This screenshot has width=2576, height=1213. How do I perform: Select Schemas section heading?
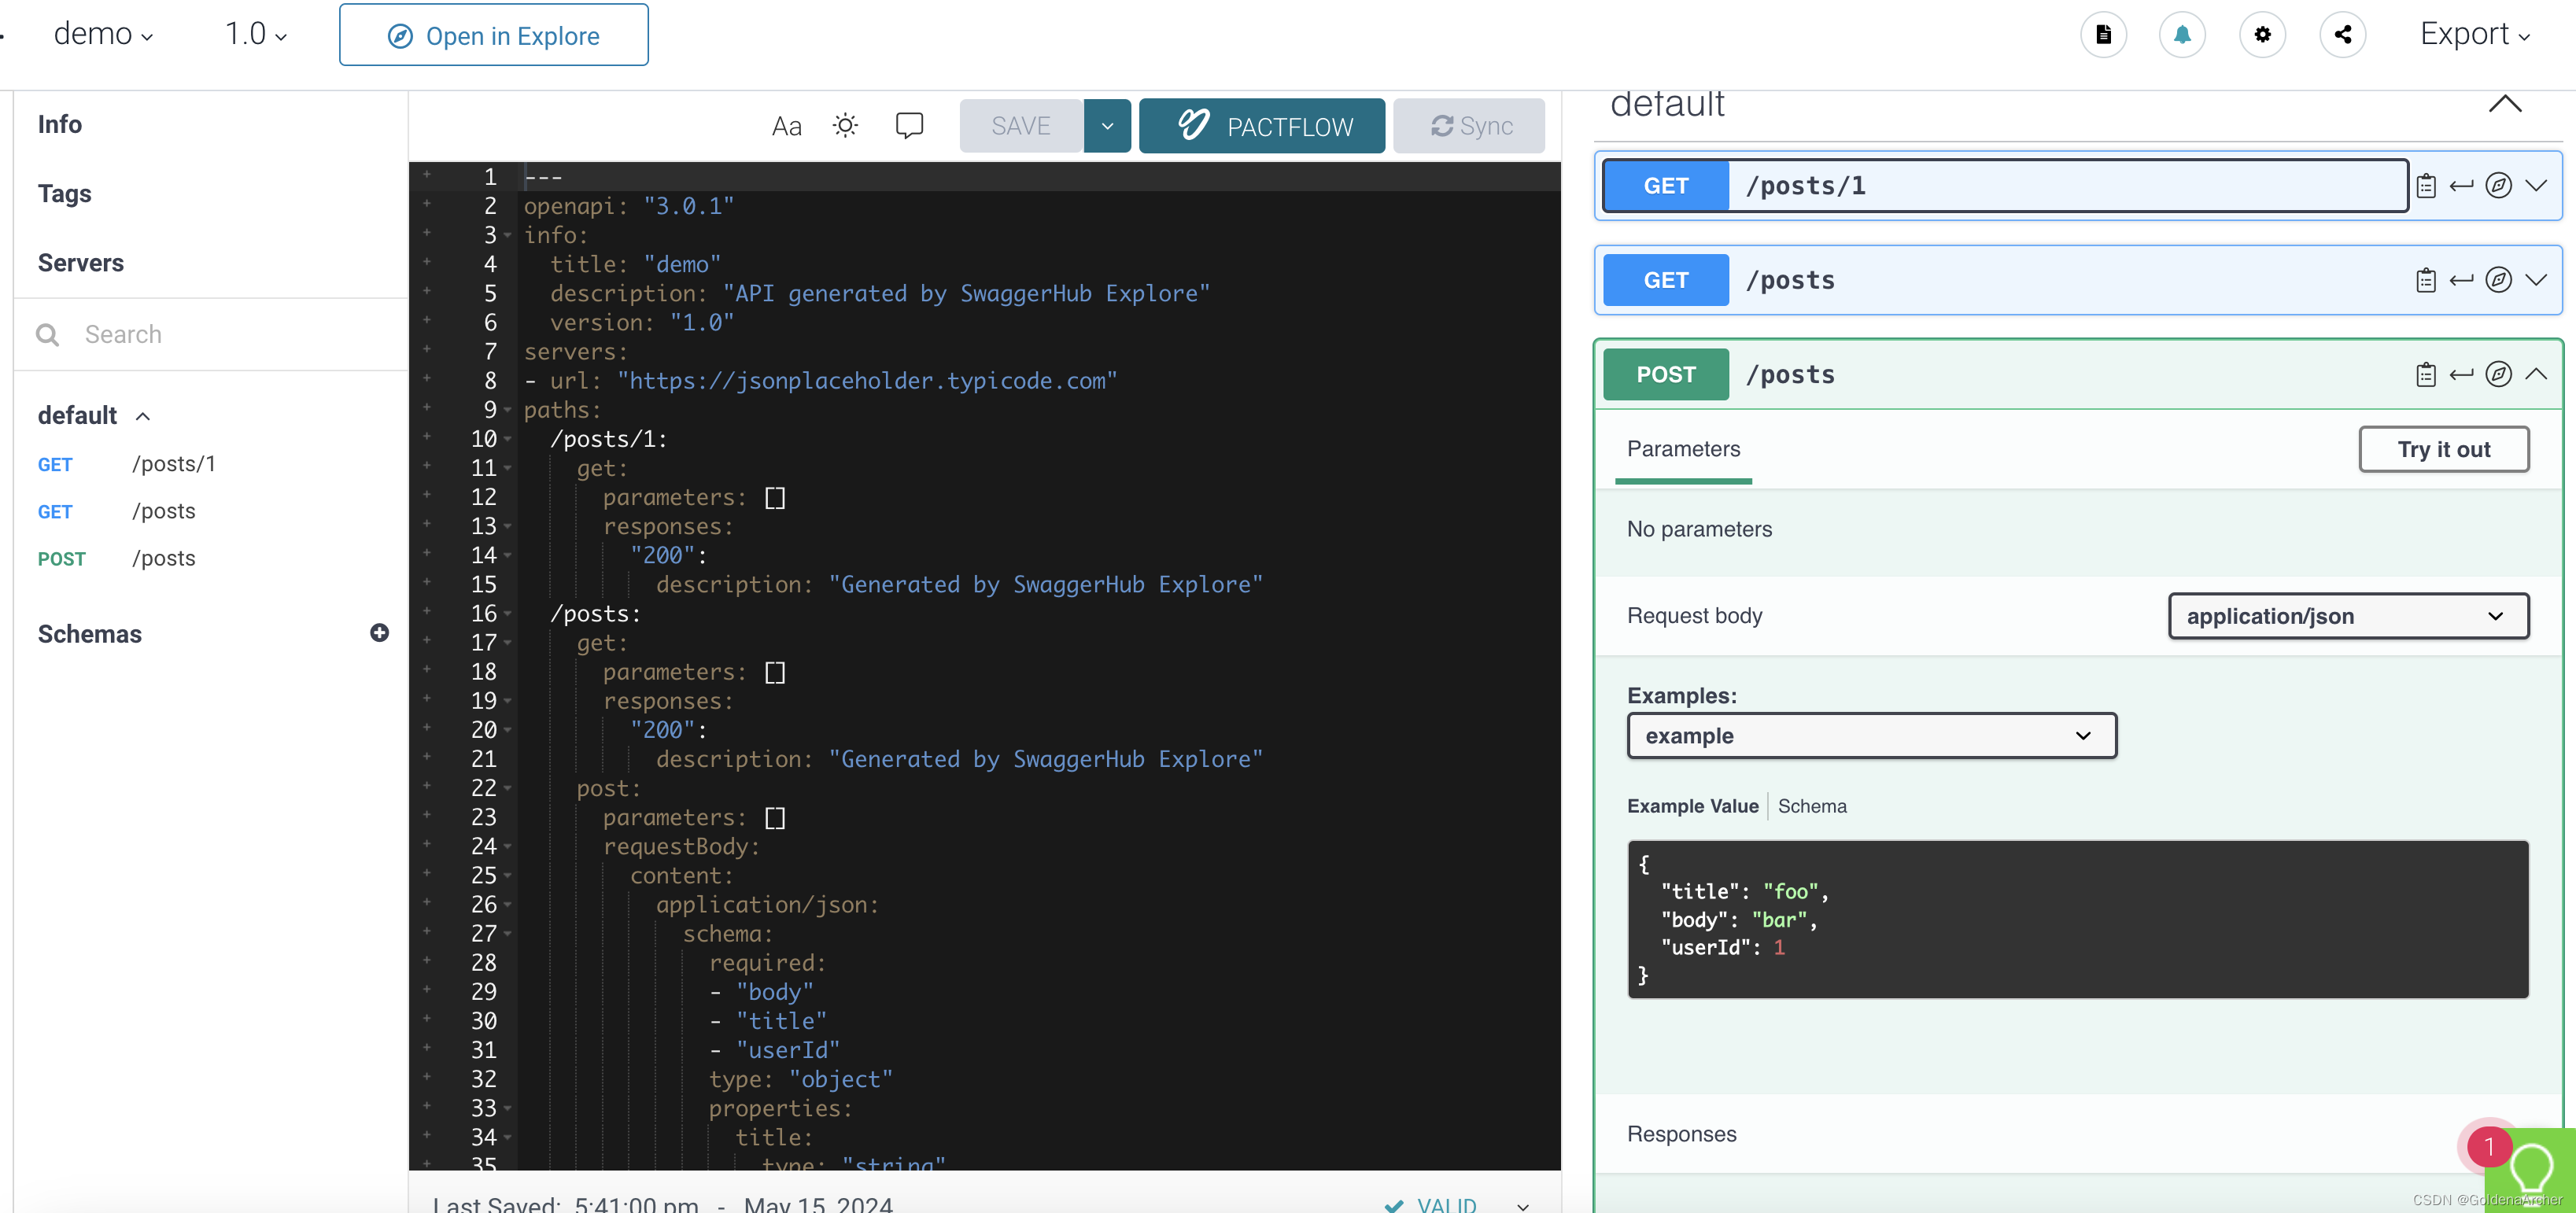(90, 634)
